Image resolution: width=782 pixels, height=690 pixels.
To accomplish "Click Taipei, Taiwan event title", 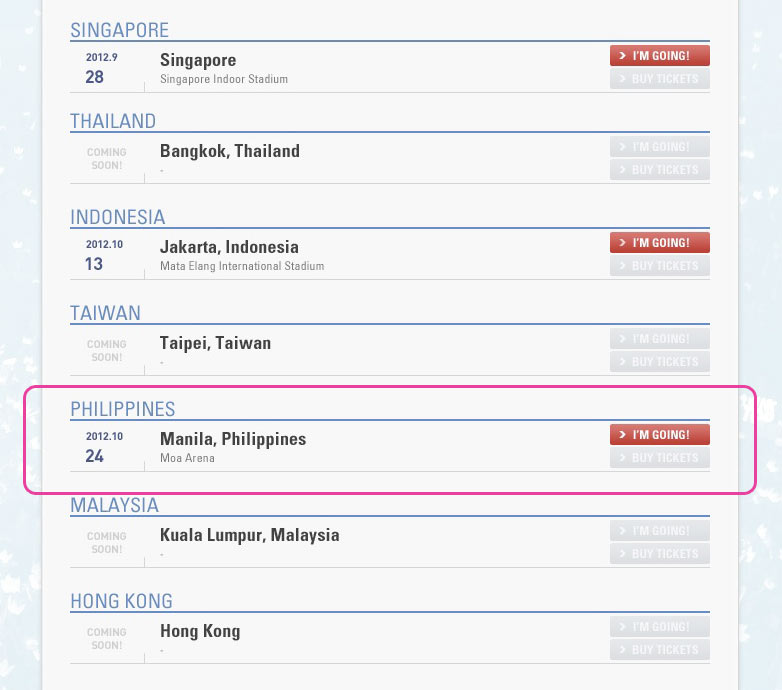I will coord(215,343).
